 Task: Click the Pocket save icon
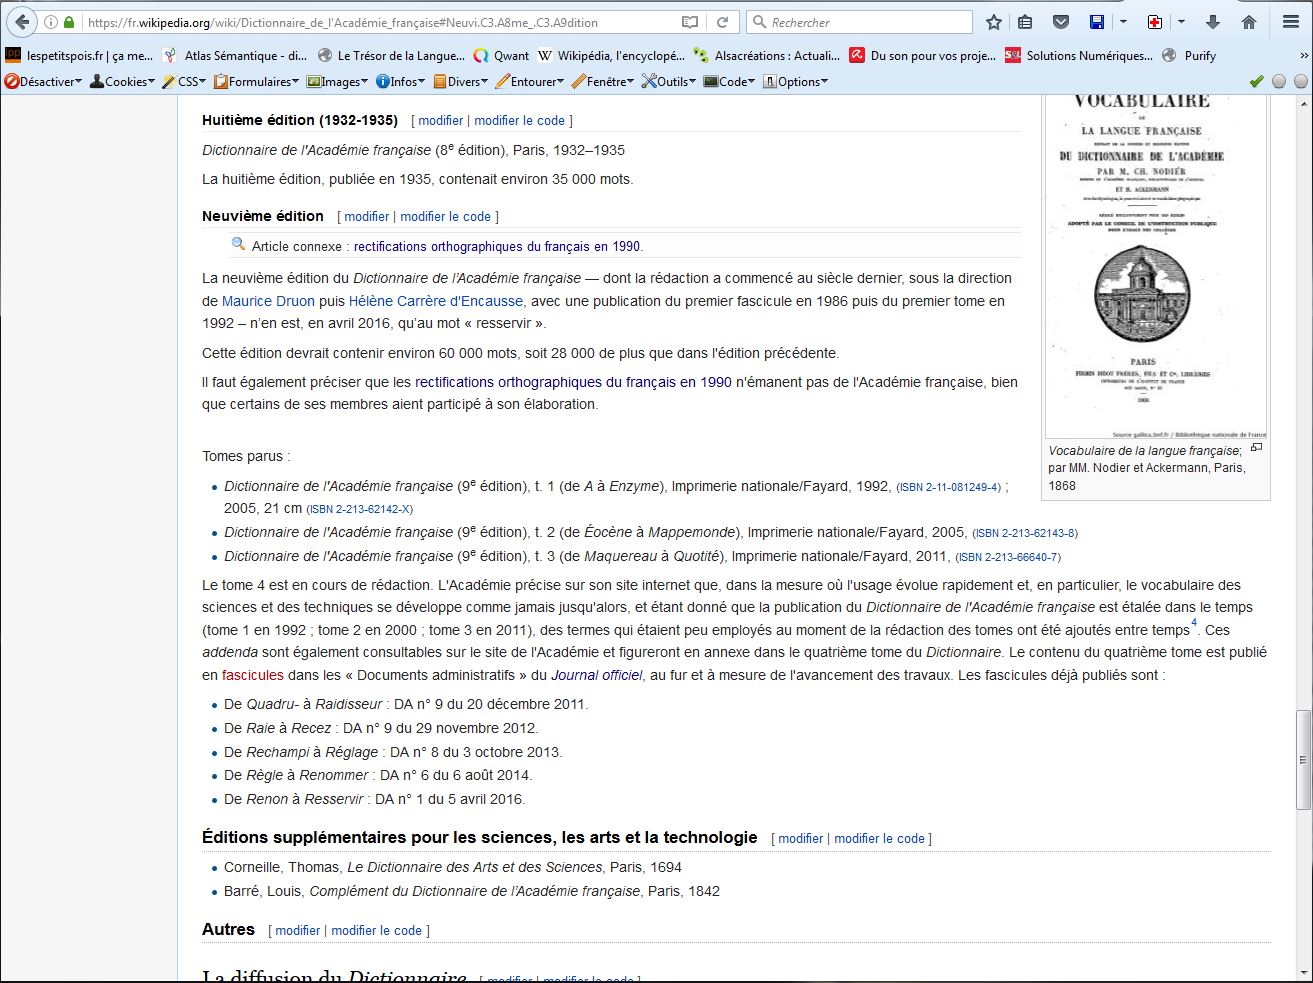[x=1062, y=22]
